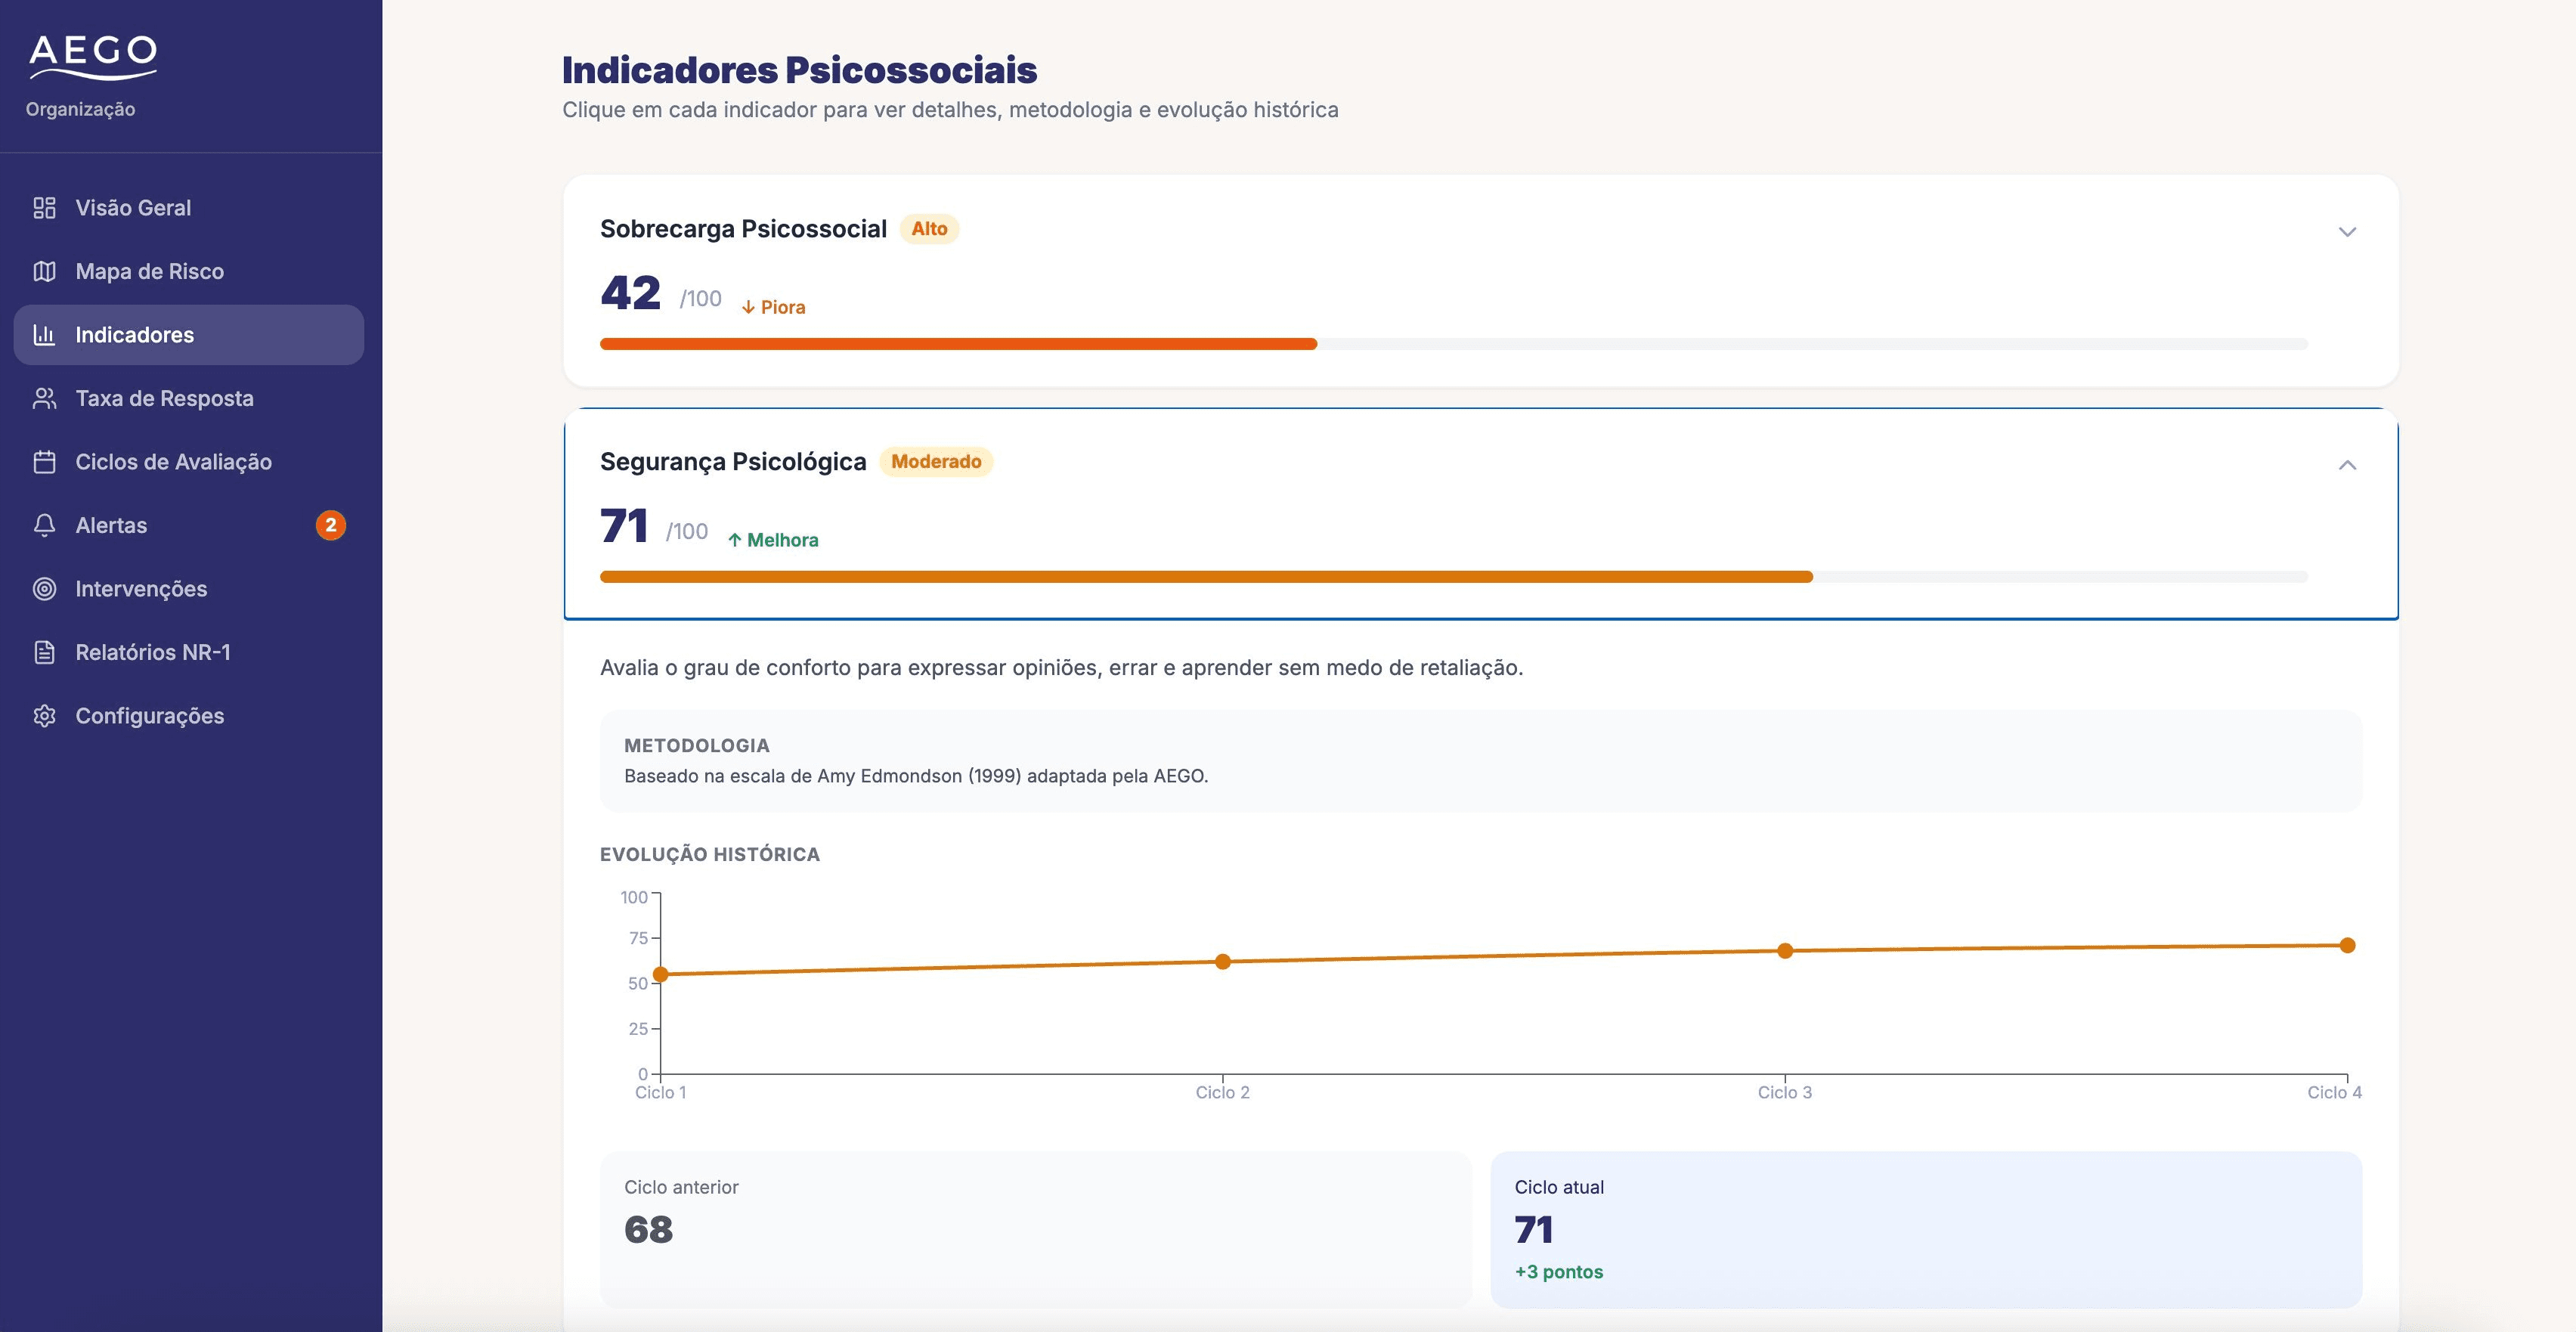The width and height of the screenshot is (2576, 1332).
Task: Click the Configurações gear icon
Action: [x=44, y=716]
